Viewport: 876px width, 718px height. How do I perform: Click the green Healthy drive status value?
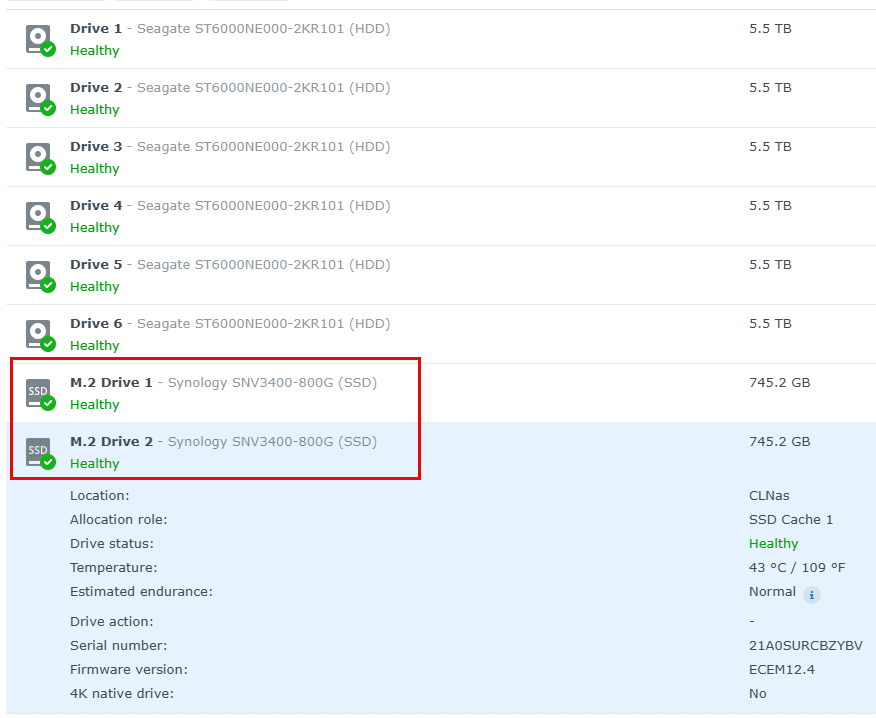(x=773, y=544)
